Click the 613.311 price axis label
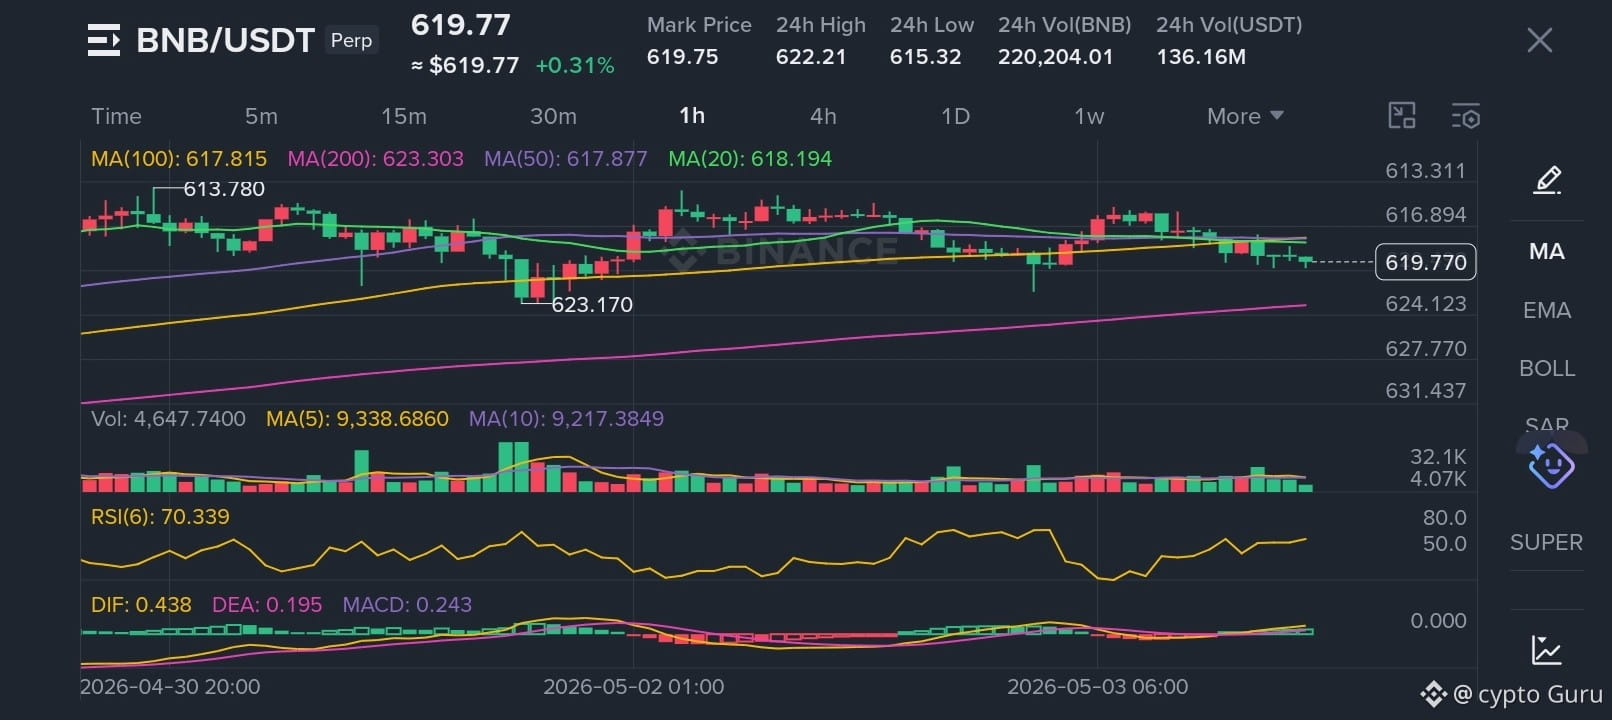Viewport: 1612px width, 720px height. 1426,171
